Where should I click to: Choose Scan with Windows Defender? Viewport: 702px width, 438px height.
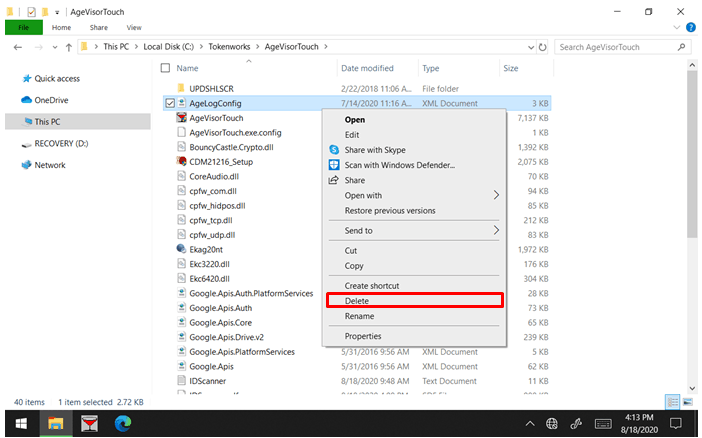414,165
